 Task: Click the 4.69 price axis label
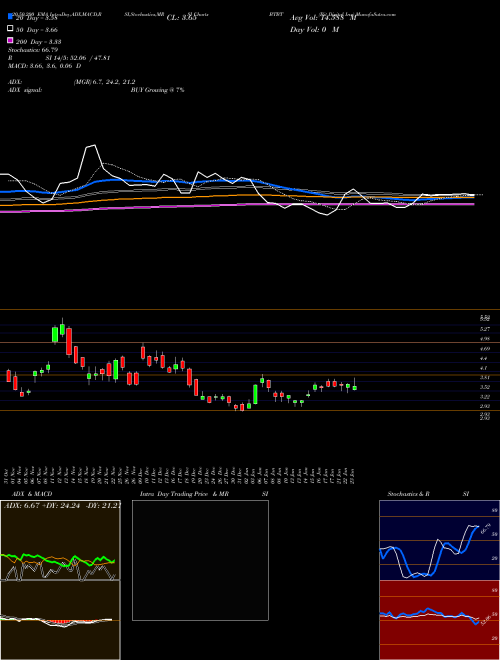[x=484, y=349]
